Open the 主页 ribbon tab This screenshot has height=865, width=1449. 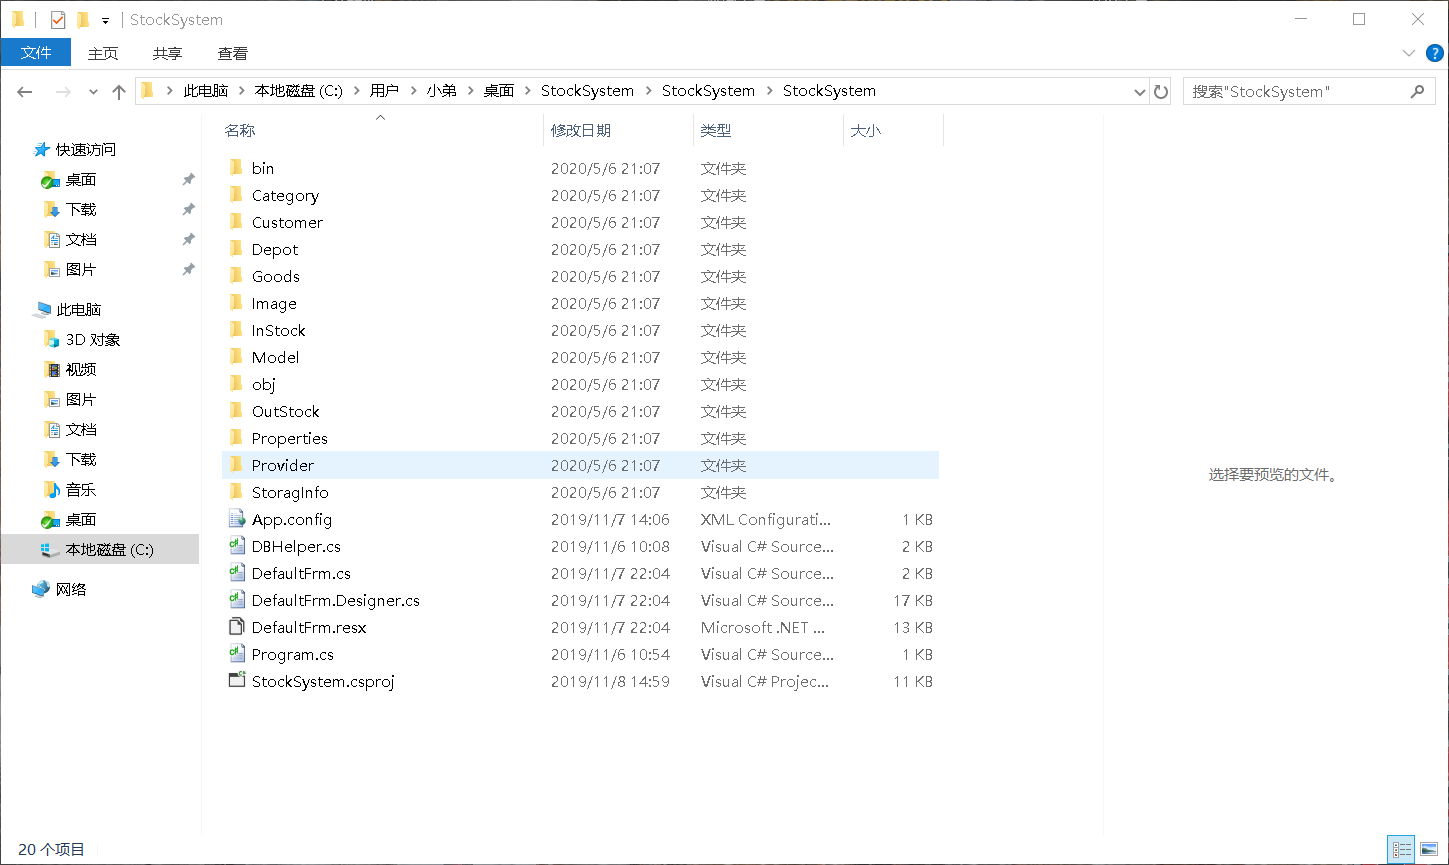click(103, 53)
